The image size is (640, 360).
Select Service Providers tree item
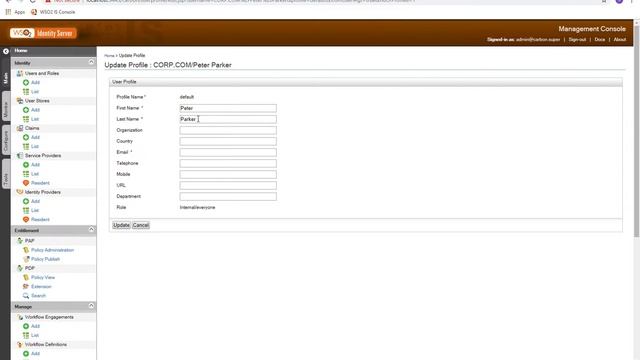coord(43,156)
